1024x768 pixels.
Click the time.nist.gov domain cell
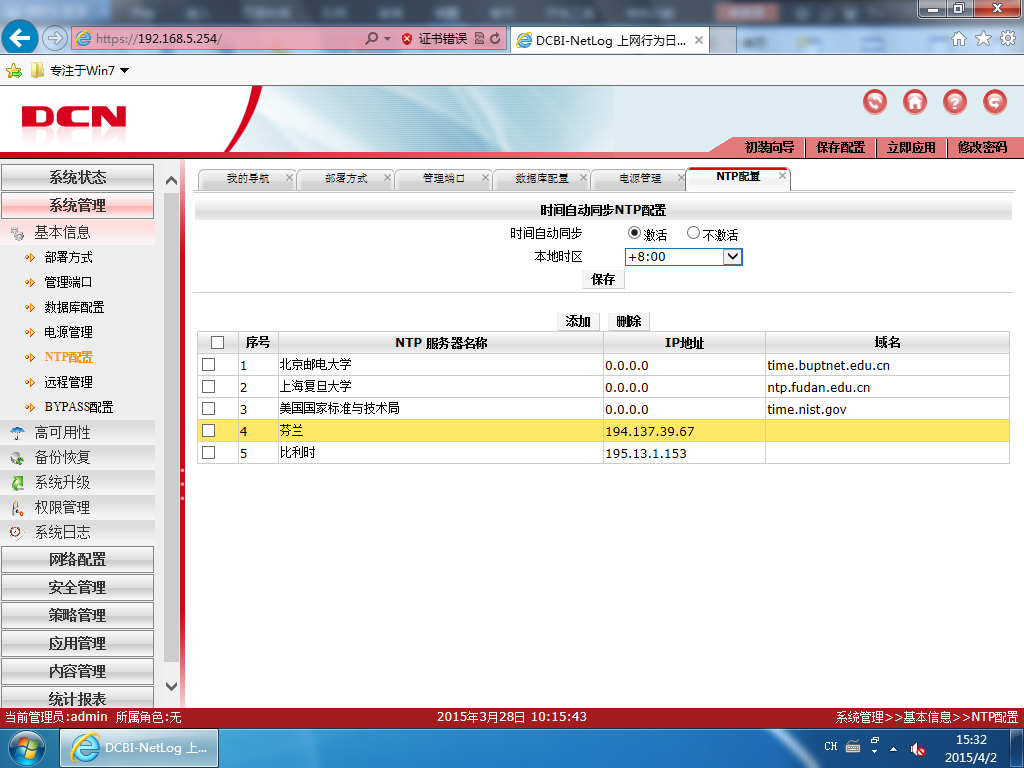[887, 409]
